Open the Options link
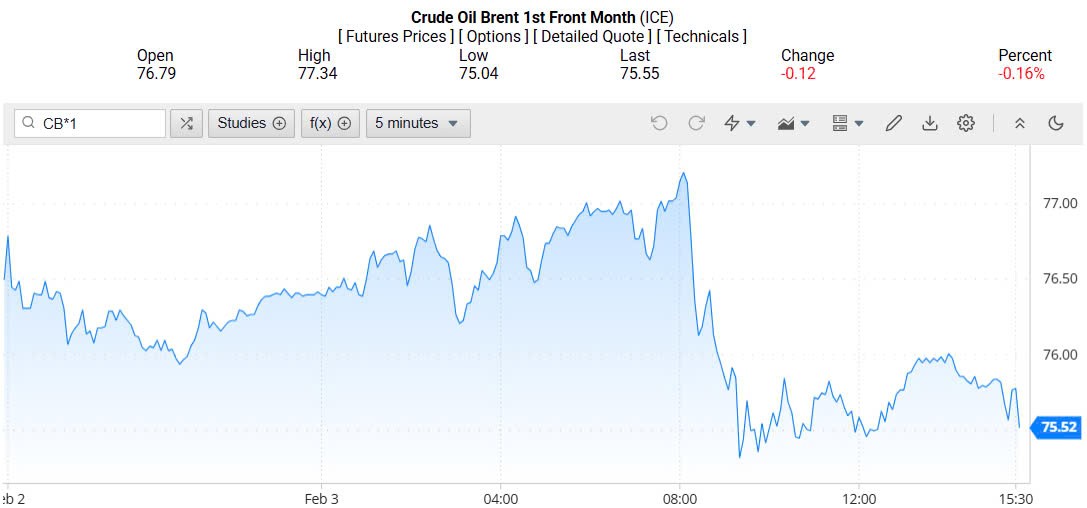The image size is (1087, 508). [x=494, y=36]
